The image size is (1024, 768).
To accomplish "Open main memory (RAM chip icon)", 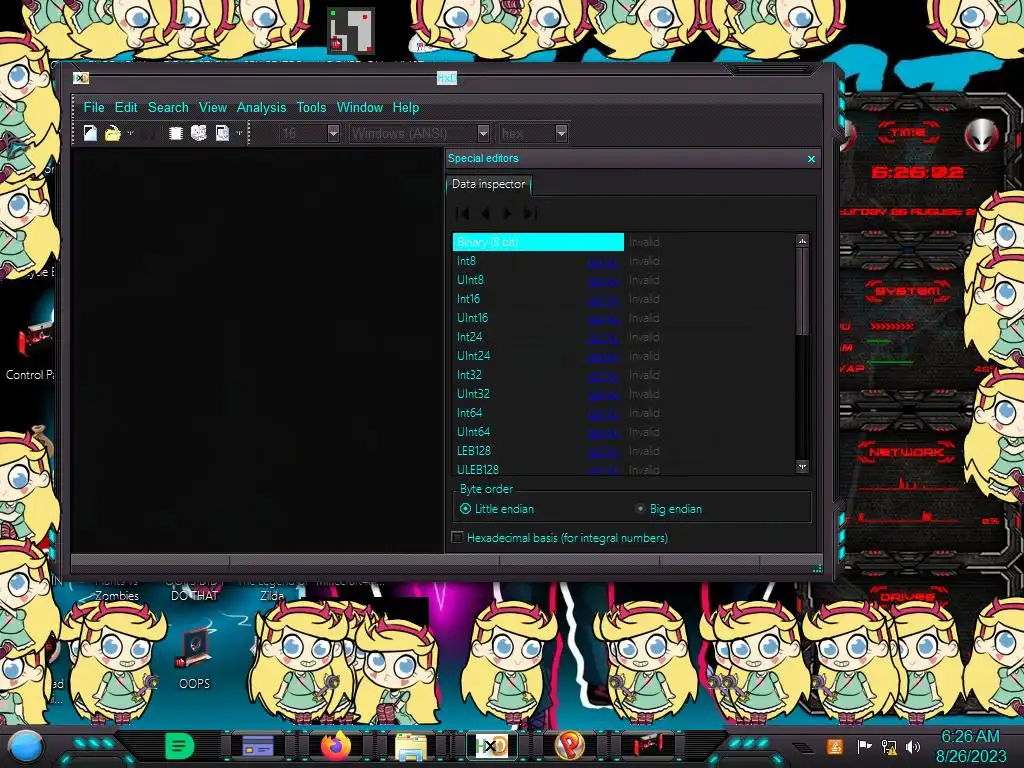I will [x=175, y=133].
